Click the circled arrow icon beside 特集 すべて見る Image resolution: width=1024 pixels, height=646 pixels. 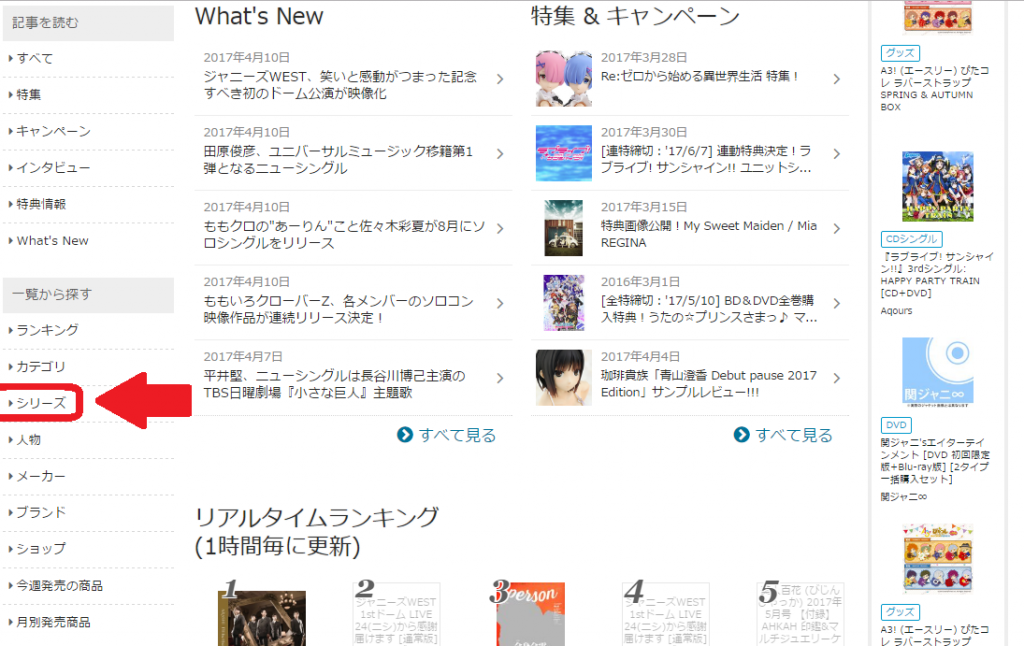[x=741, y=434]
